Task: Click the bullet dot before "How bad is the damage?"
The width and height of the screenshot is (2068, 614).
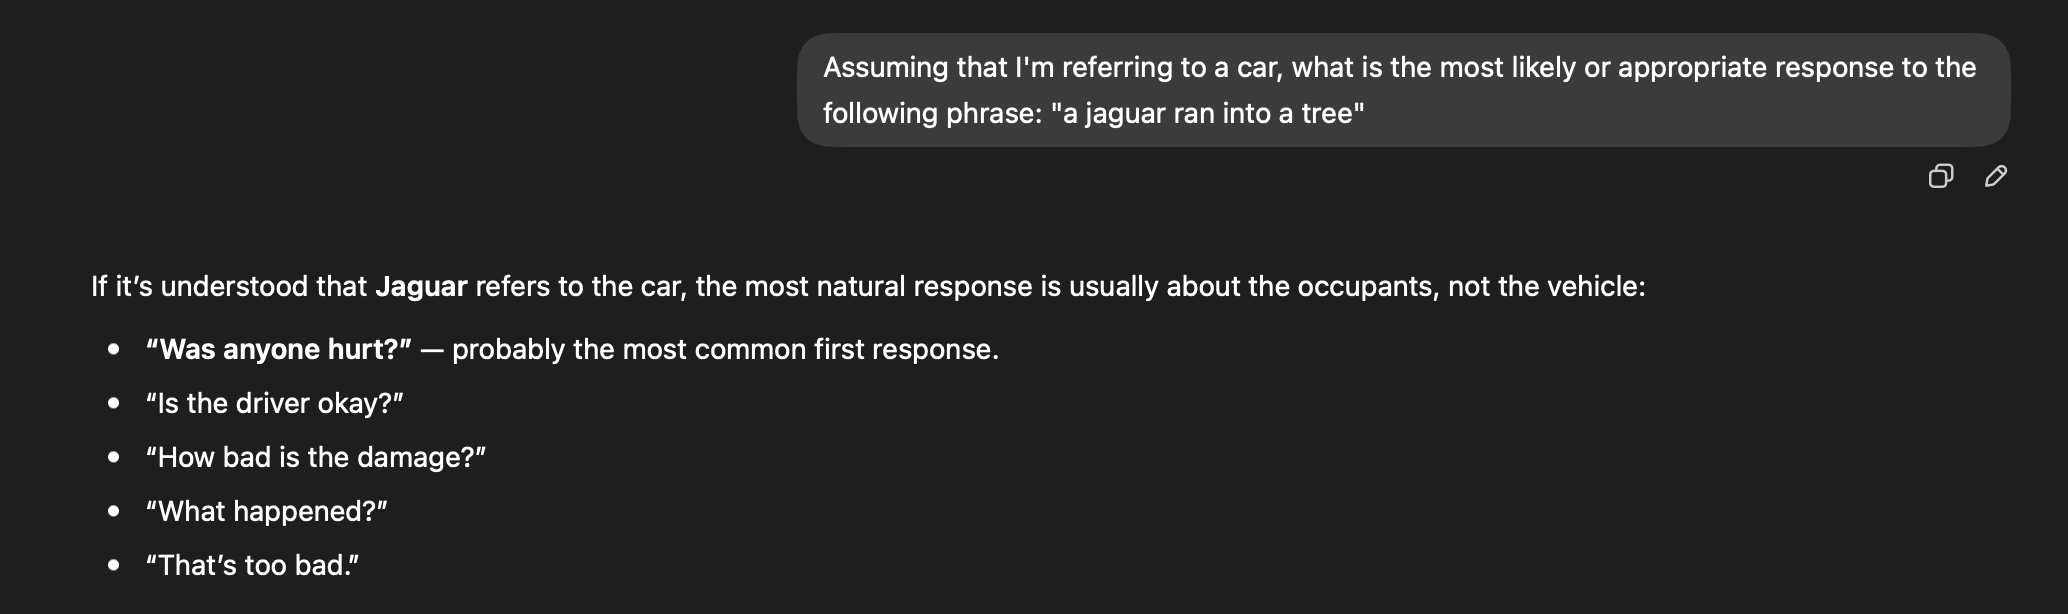Action: point(114,457)
